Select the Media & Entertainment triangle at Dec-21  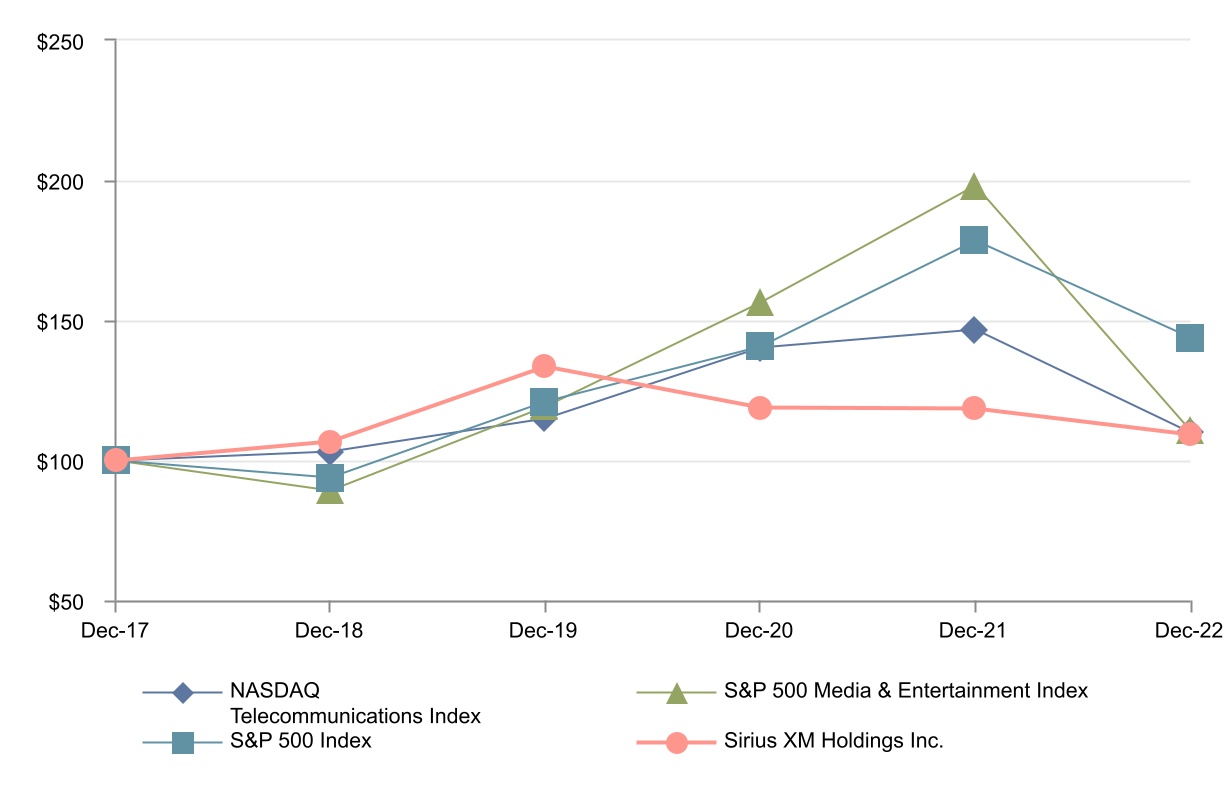pos(974,187)
